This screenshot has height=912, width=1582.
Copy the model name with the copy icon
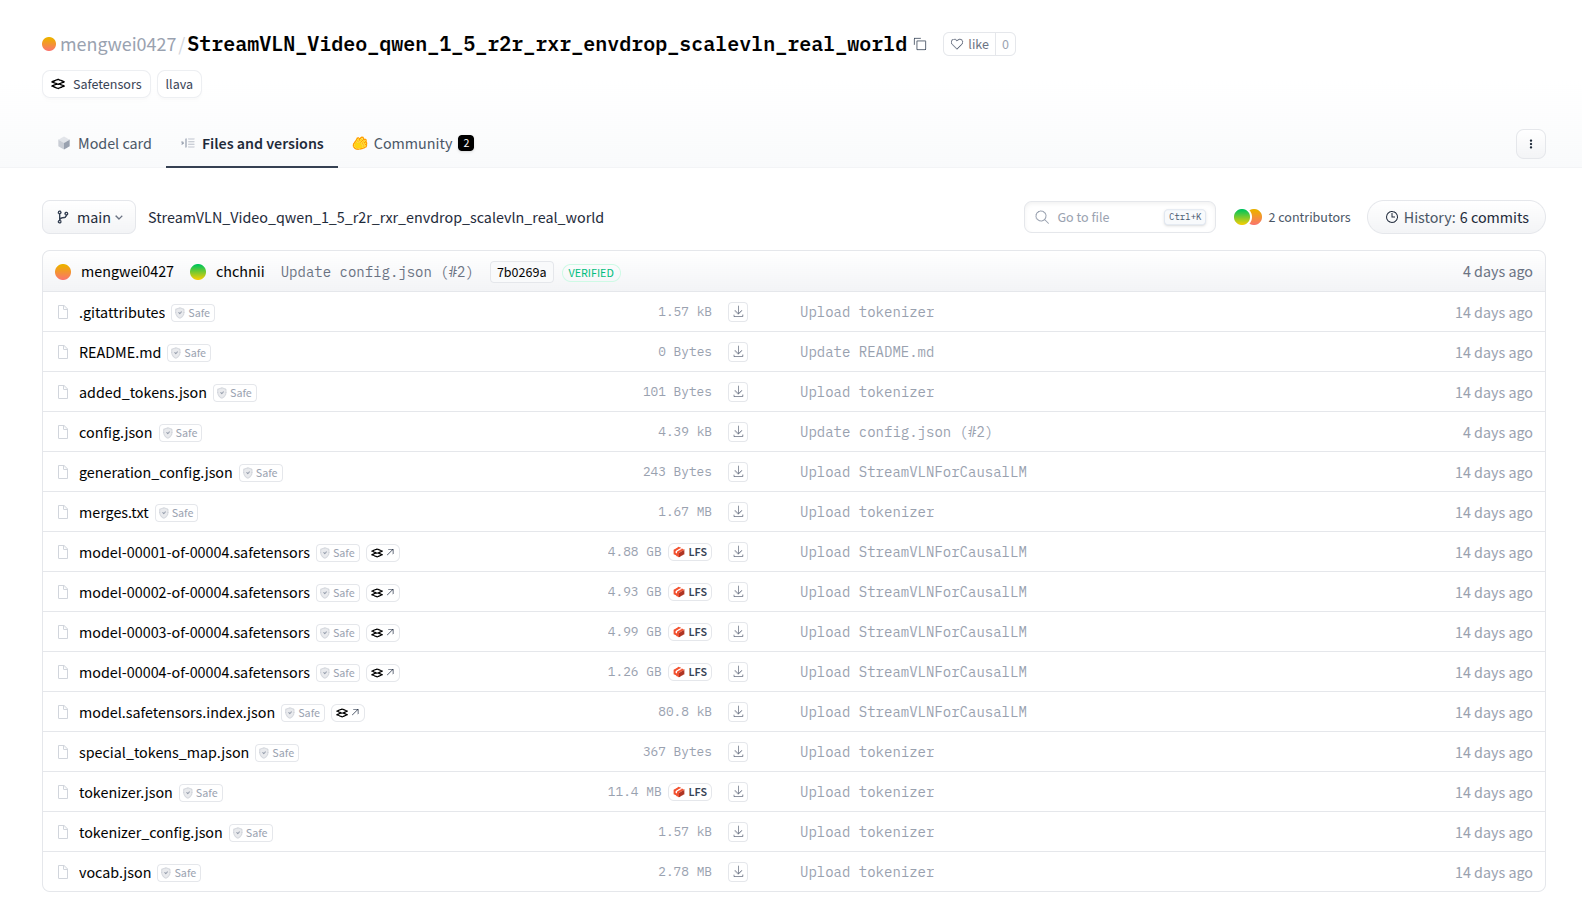(920, 44)
